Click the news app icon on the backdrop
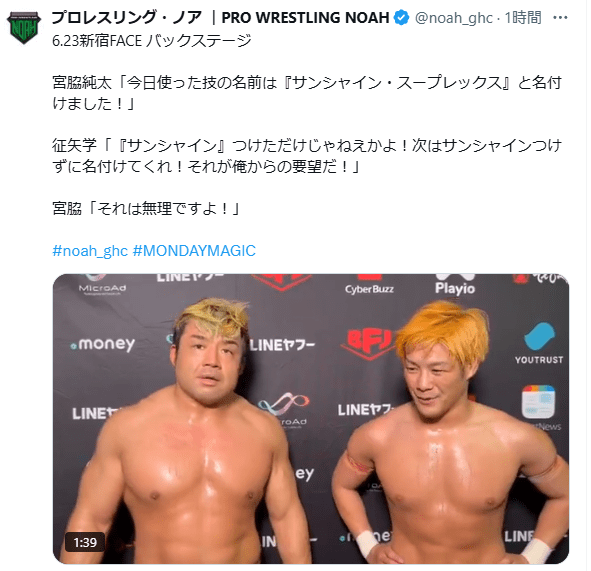 pos(538,402)
